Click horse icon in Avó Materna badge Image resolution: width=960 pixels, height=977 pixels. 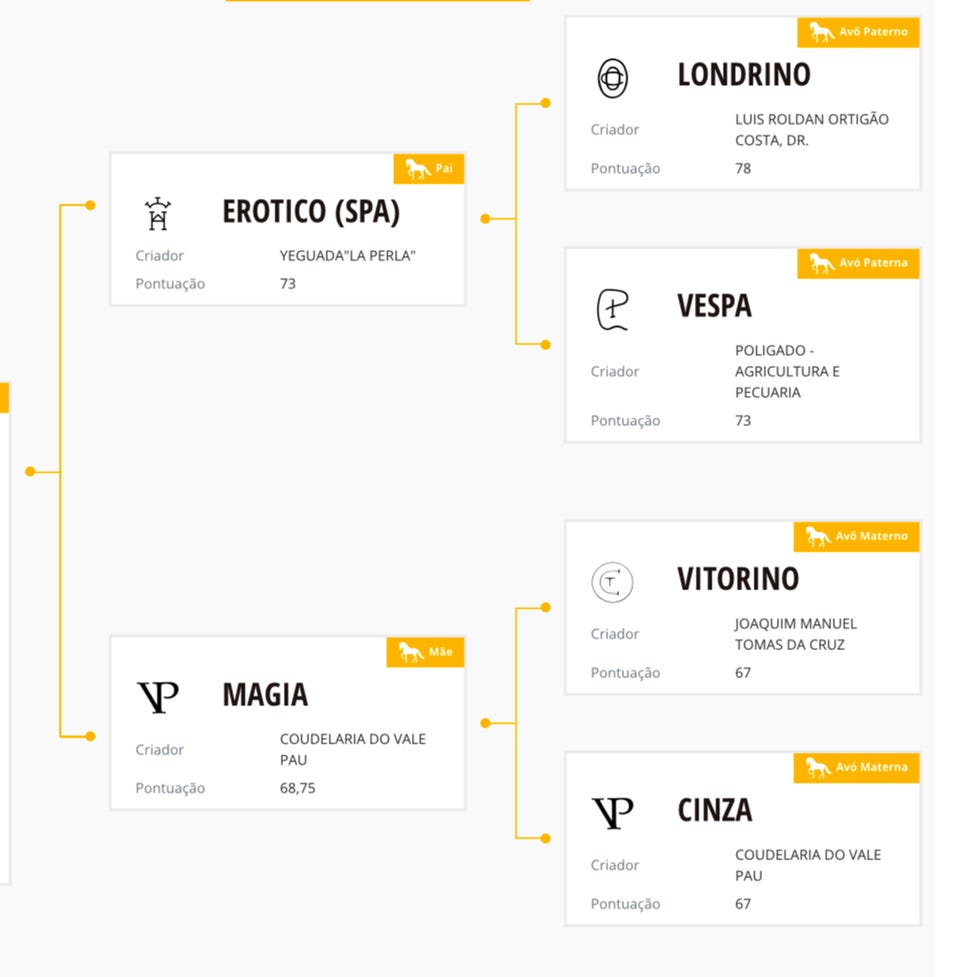click(x=817, y=767)
